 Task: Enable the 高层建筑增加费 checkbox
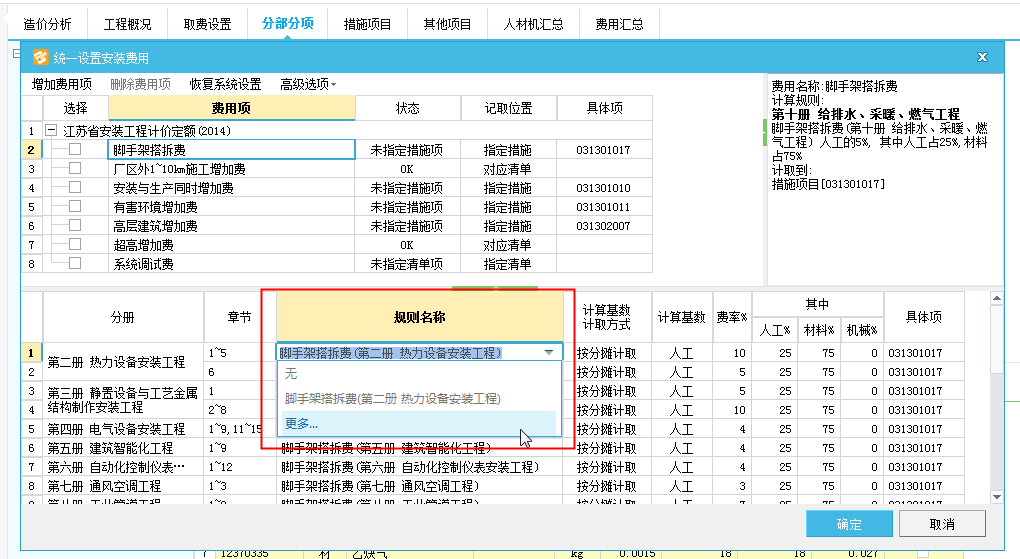[74, 226]
